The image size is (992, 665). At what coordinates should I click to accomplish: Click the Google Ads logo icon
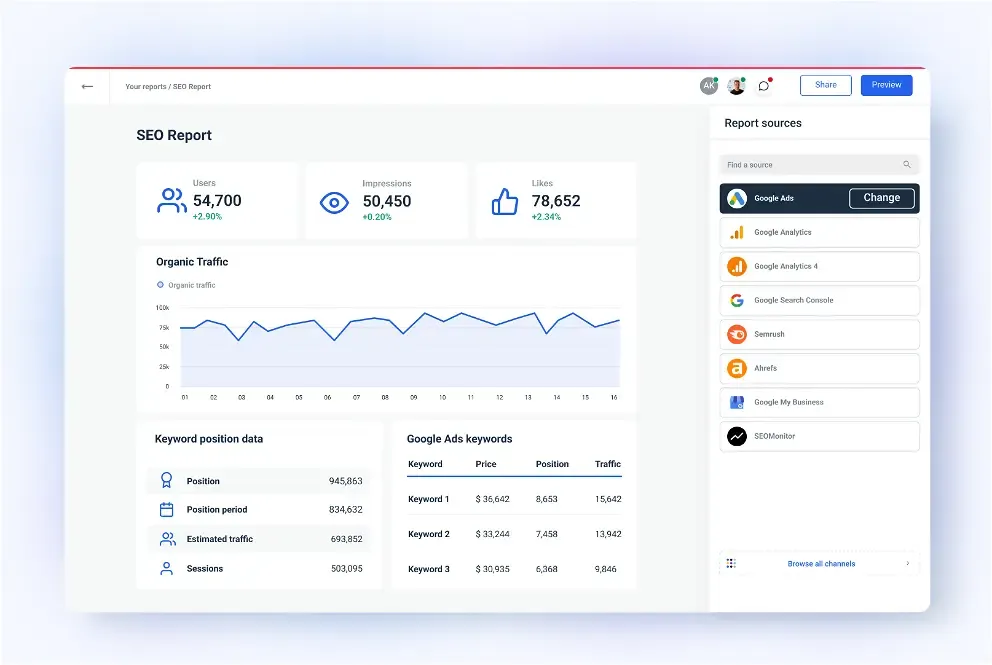pos(736,198)
